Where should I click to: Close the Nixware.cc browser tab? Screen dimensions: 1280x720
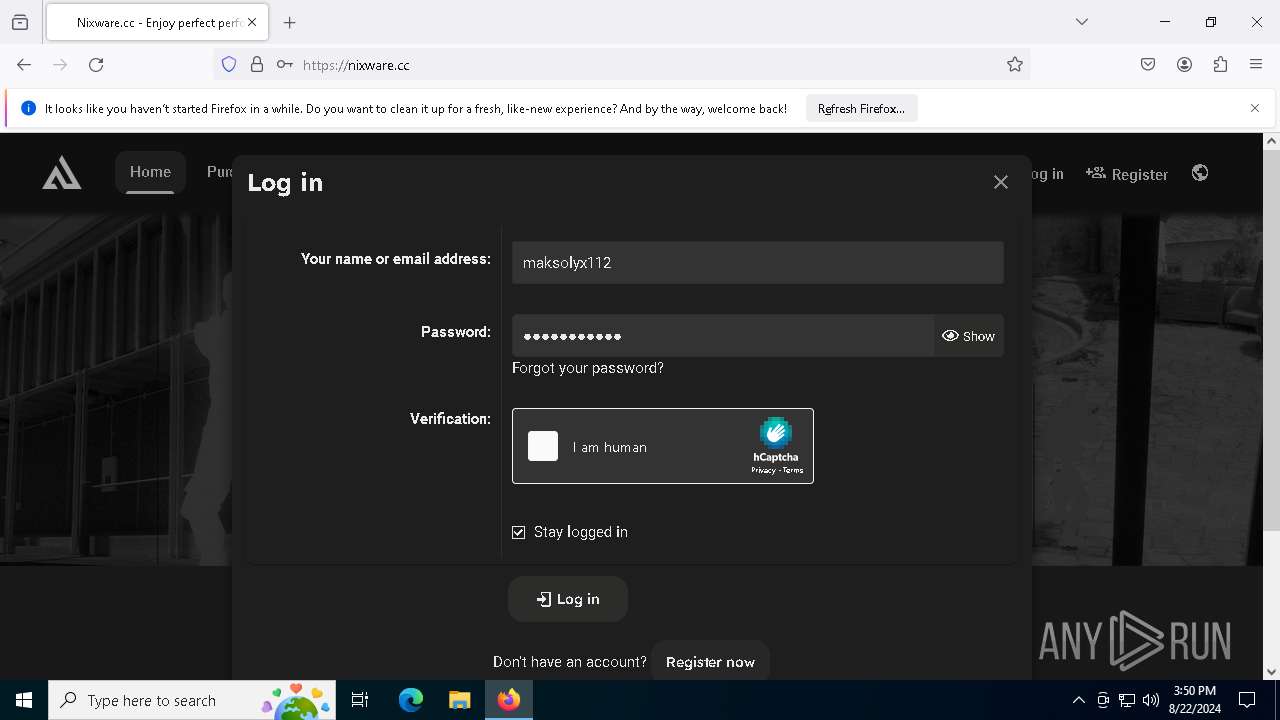tap(252, 22)
